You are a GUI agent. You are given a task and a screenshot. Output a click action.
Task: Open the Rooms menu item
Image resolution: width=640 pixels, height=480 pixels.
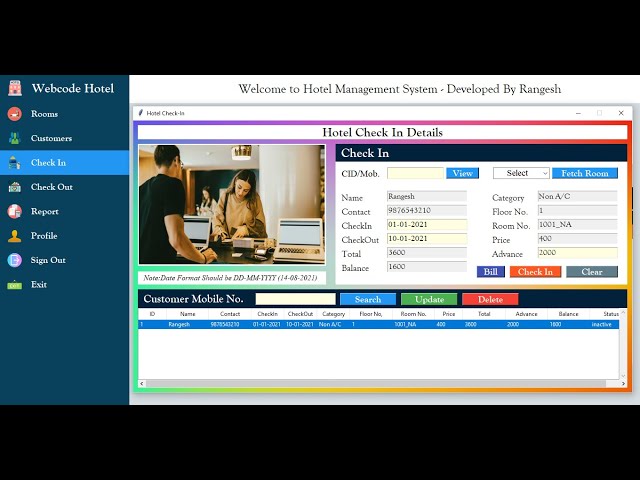[44, 114]
